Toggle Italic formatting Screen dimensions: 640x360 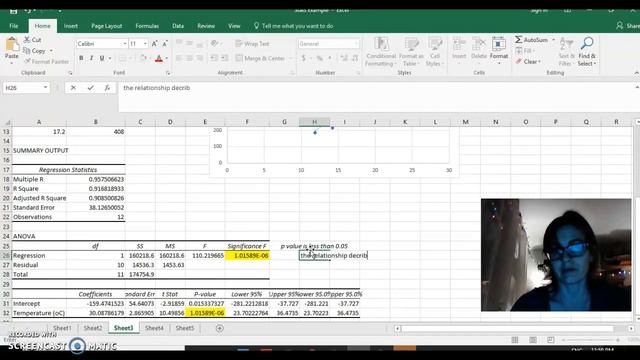pyautogui.click(x=91, y=58)
